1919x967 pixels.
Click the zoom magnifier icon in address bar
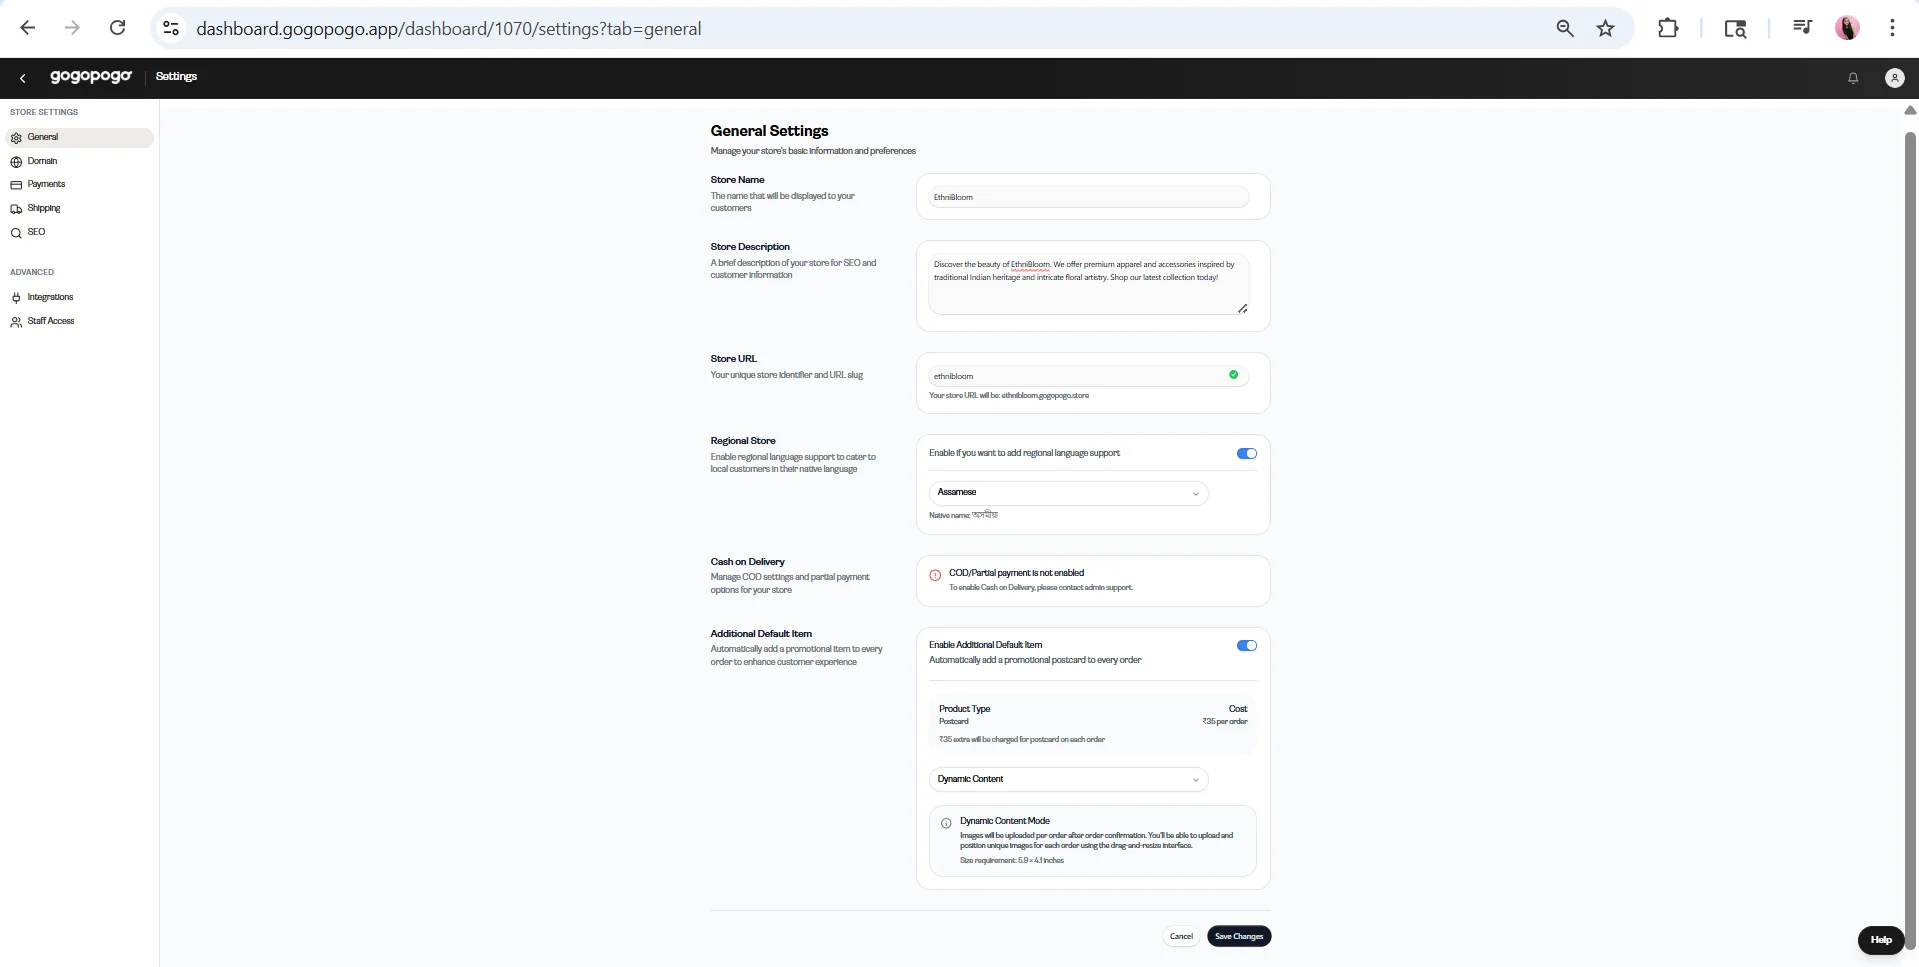[x=1565, y=28]
